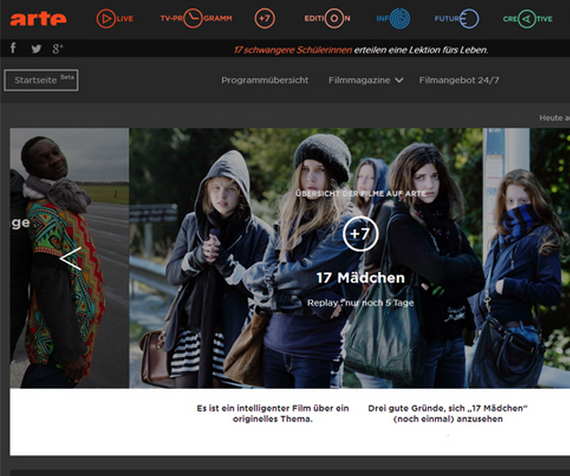This screenshot has width=570, height=476.
Task: Expand the Filmmagazine dropdown arrow
Action: [x=399, y=80]
